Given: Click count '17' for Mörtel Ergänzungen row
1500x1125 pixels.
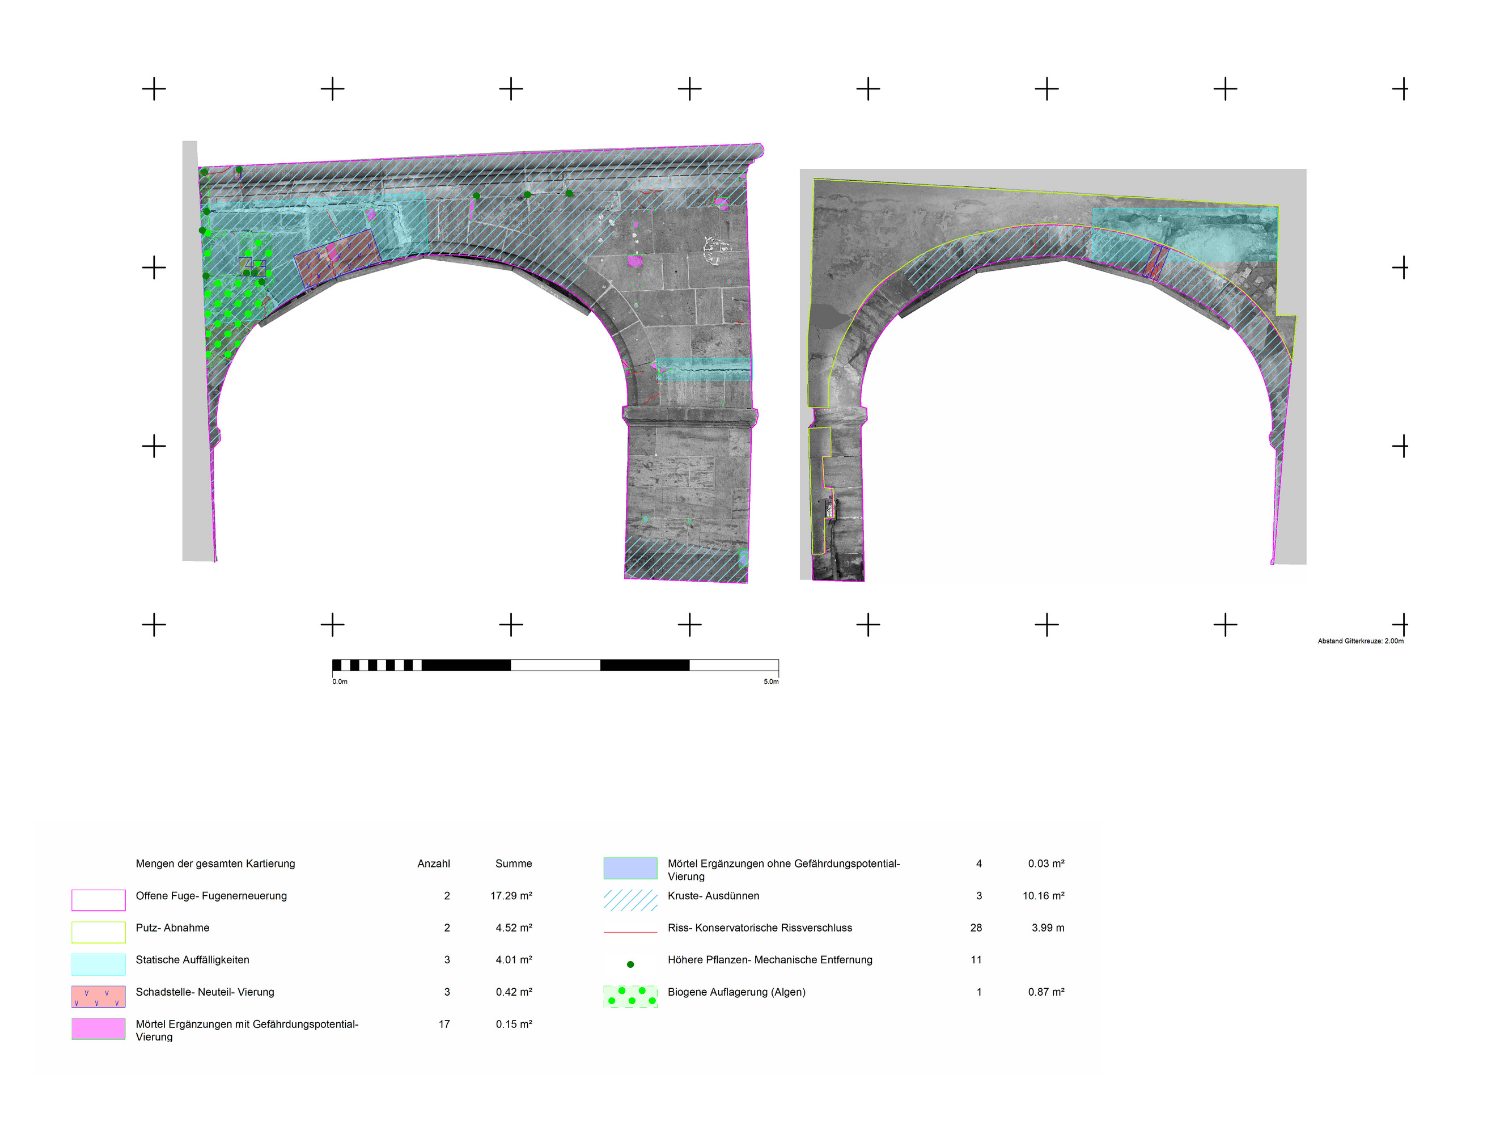Looking at the screenshot, I should pos(444,1024).
